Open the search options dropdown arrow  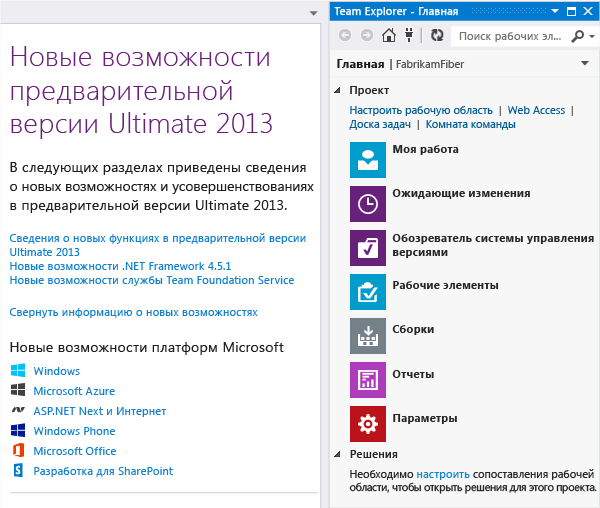(592, 36)
